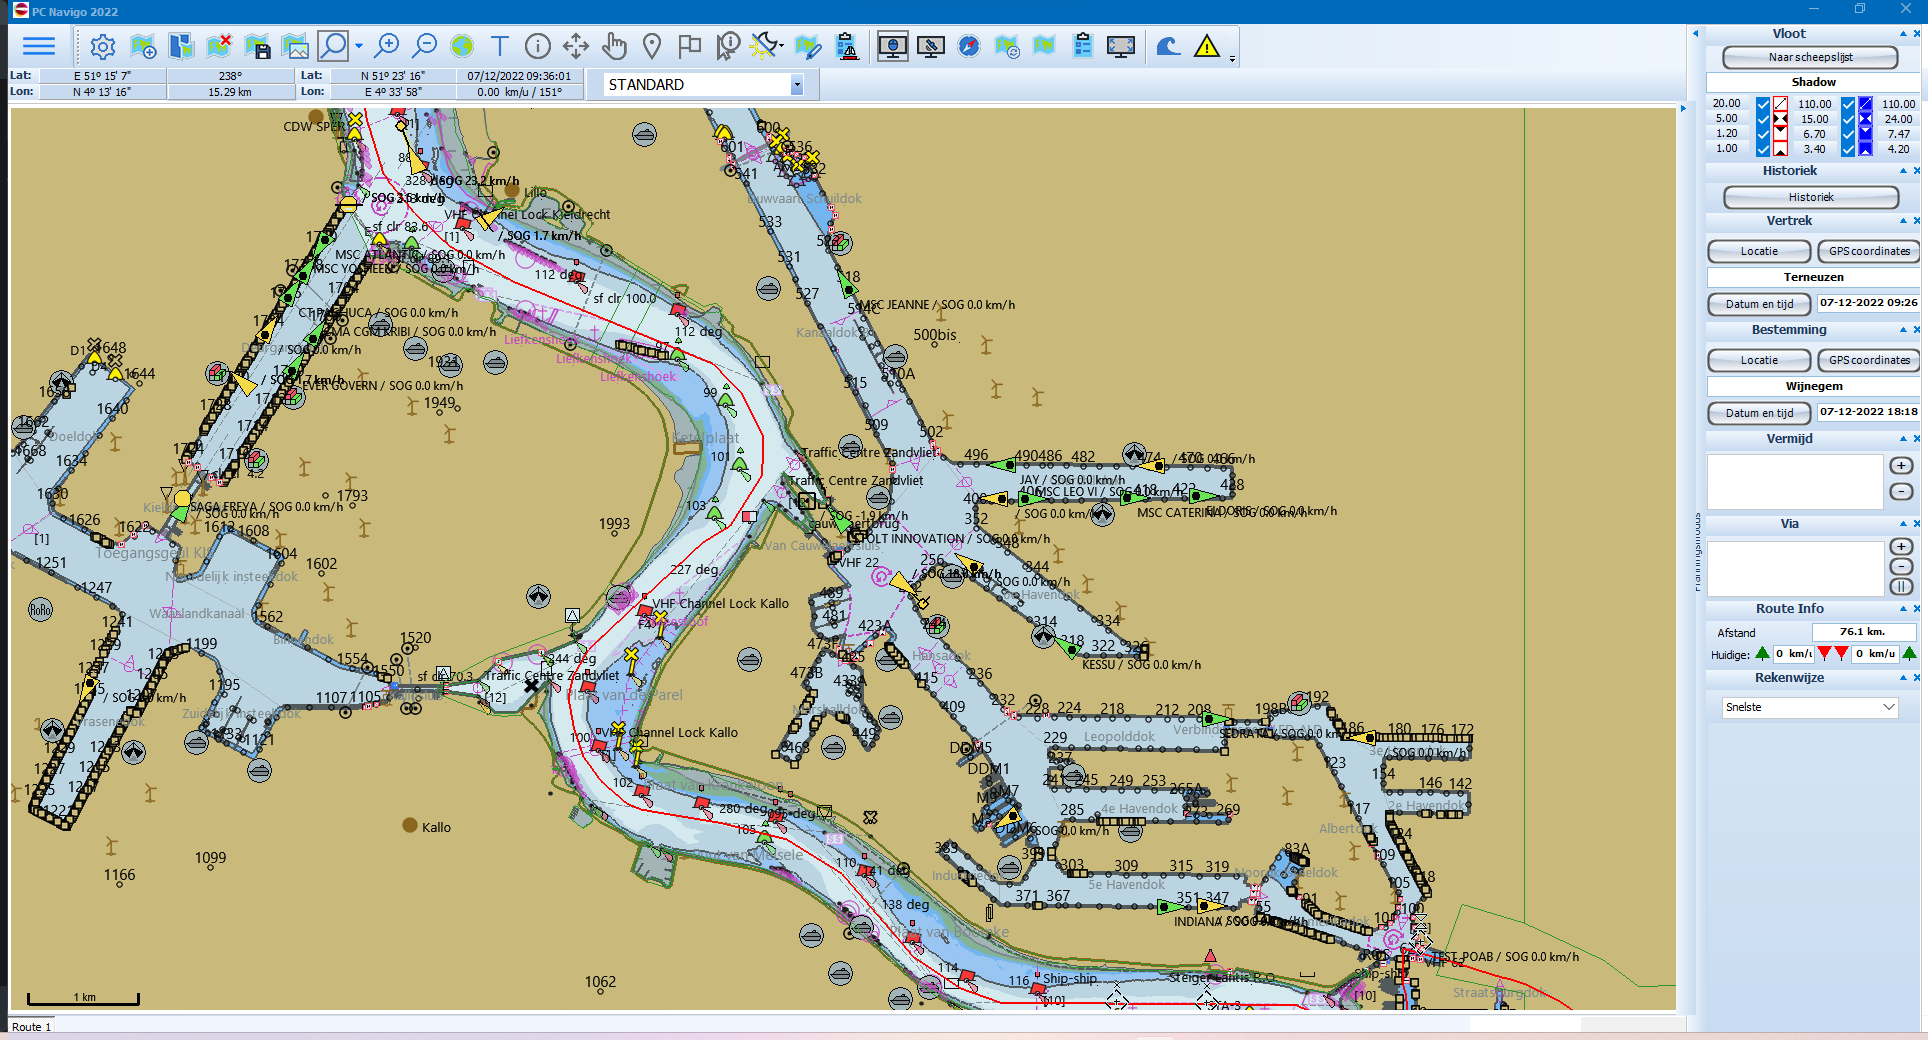Switch to the Route 1 tab
Screen dimensions: 1928x1040
[31, 1027]
